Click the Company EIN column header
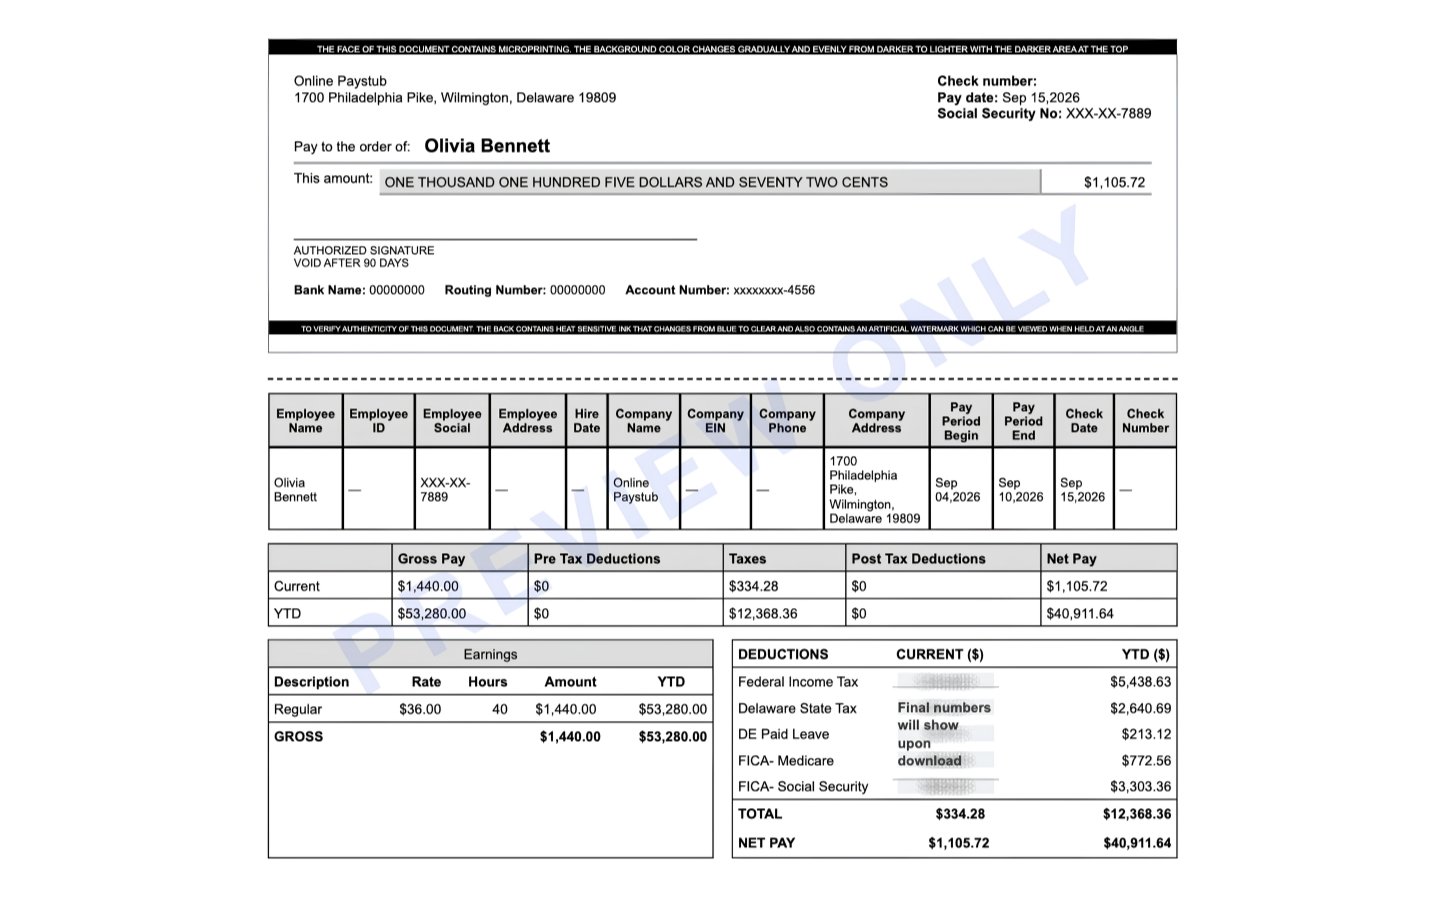 click(715, 420)
